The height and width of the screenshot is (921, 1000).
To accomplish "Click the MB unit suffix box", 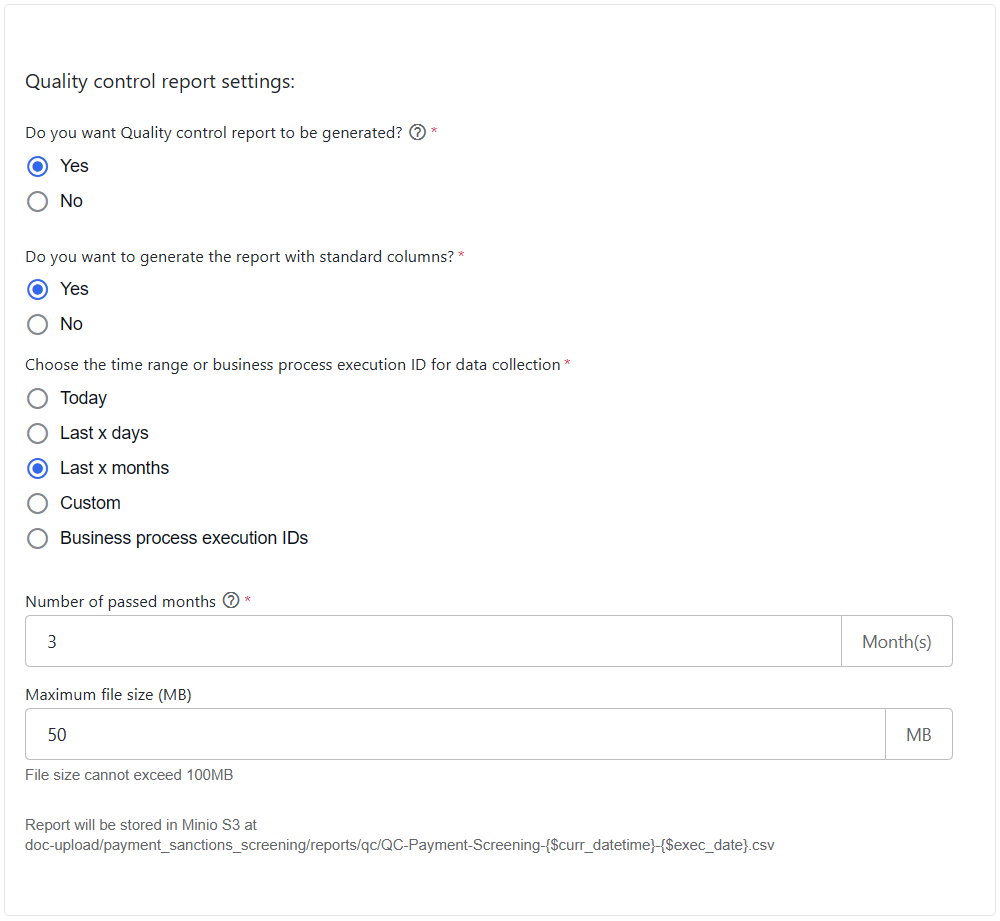I will [919, 734].
